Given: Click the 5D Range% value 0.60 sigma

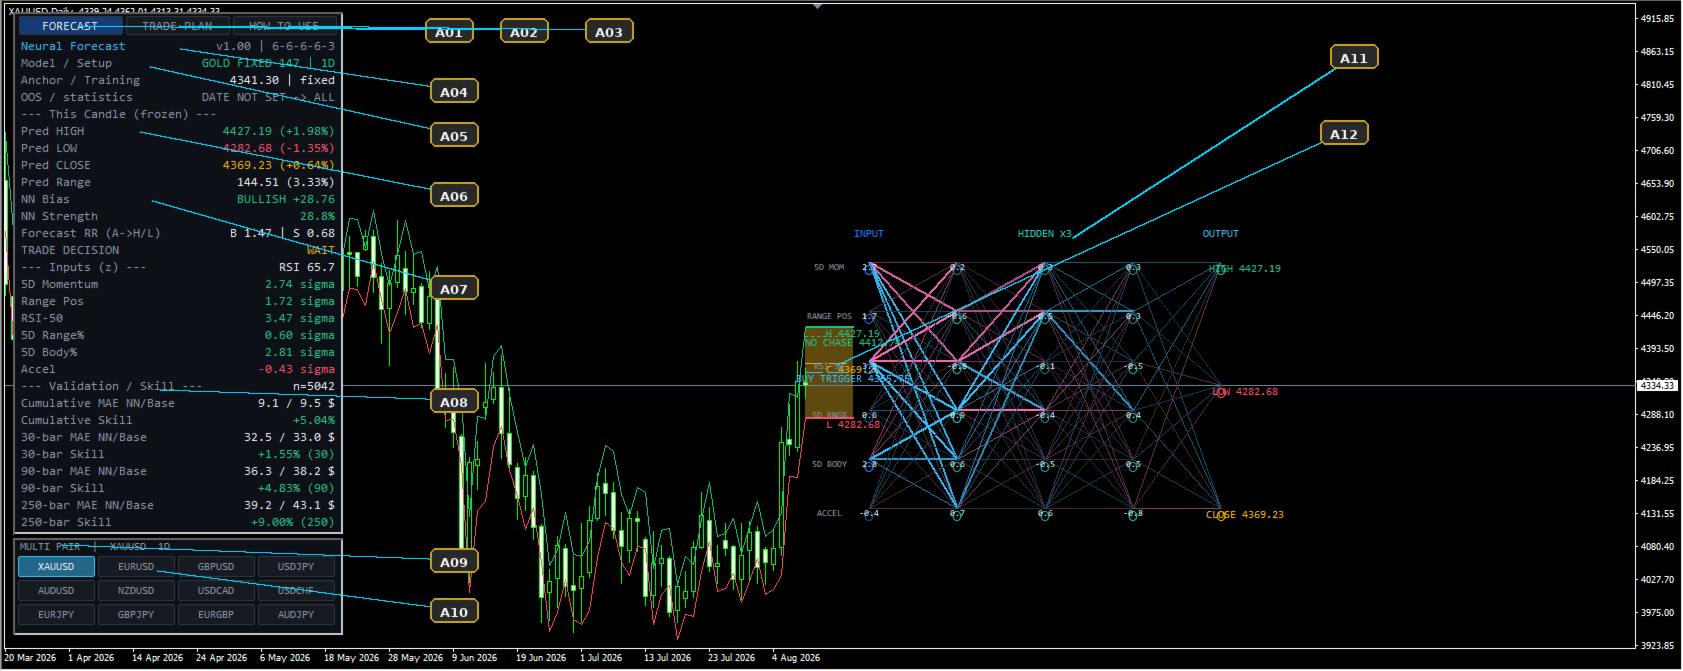Looking at the screenshot, I should [300, 335].
